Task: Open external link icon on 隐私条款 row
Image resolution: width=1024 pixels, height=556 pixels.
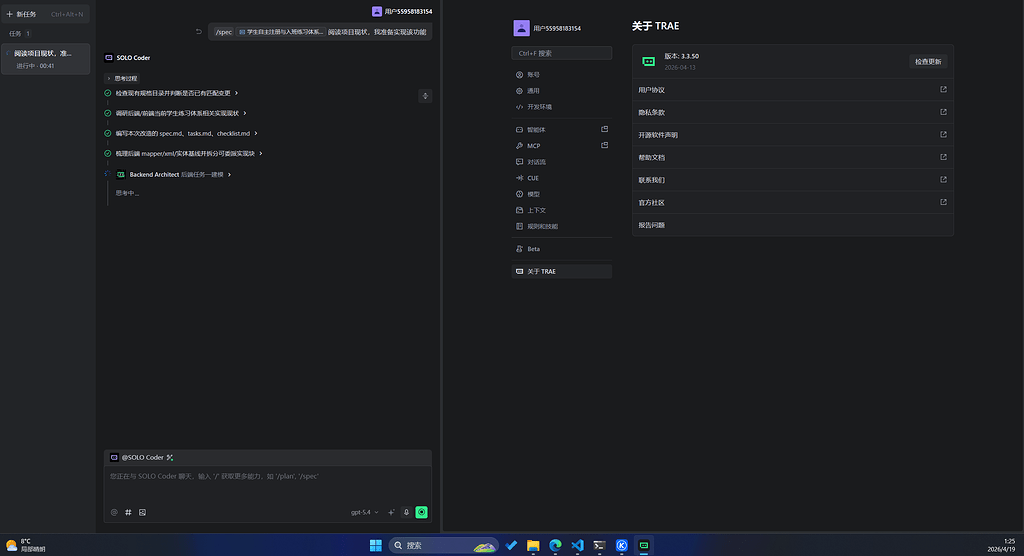Action: pyautogui.click(x=943, y=112)
